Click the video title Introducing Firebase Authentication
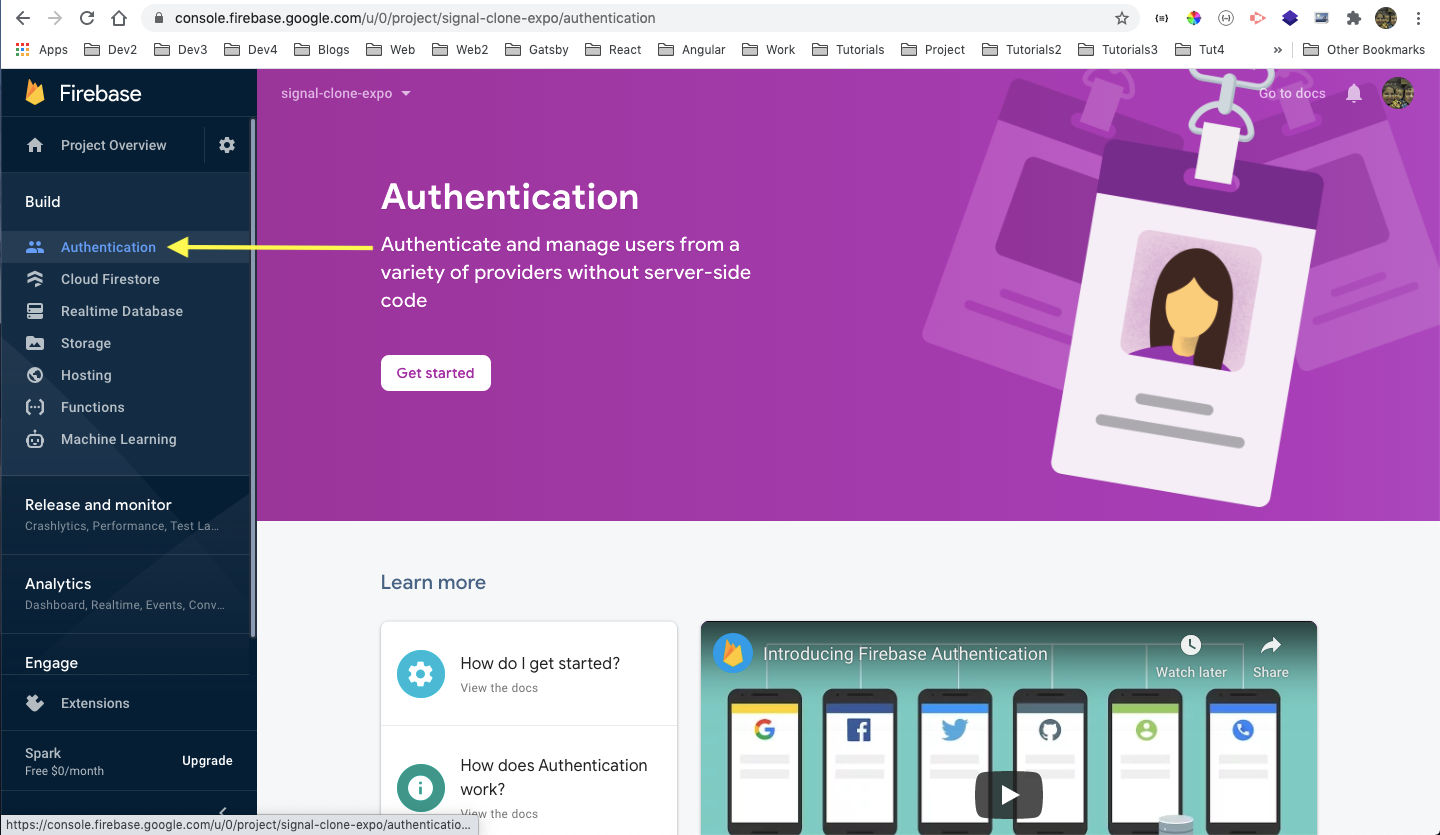1440x835 pixels. coord(905,654)
